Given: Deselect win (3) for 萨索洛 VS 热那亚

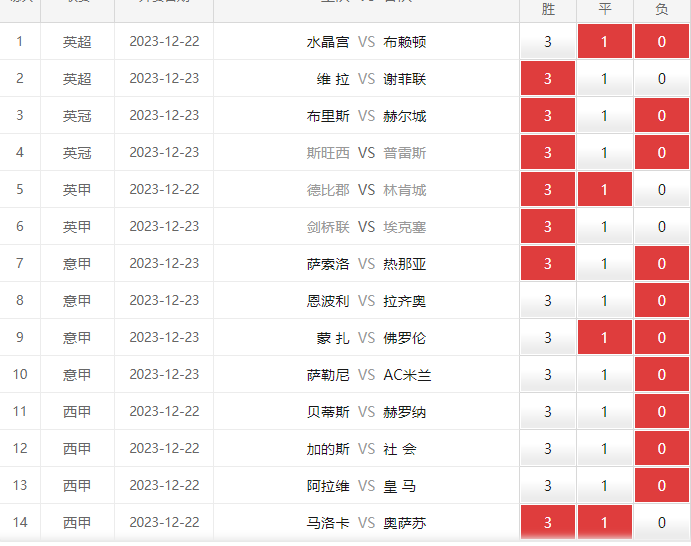Looking at the screenshot, I should pos(548,264).
